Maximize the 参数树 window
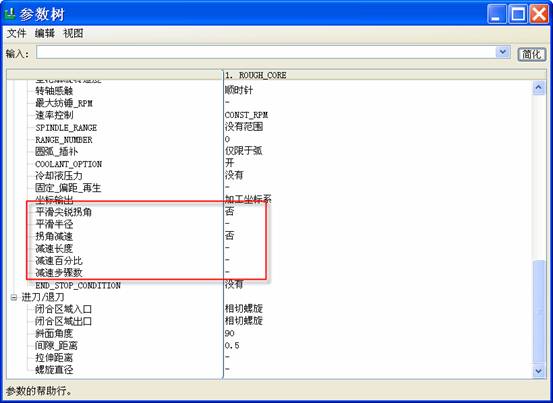553x403 pixels. pos(518,14)
